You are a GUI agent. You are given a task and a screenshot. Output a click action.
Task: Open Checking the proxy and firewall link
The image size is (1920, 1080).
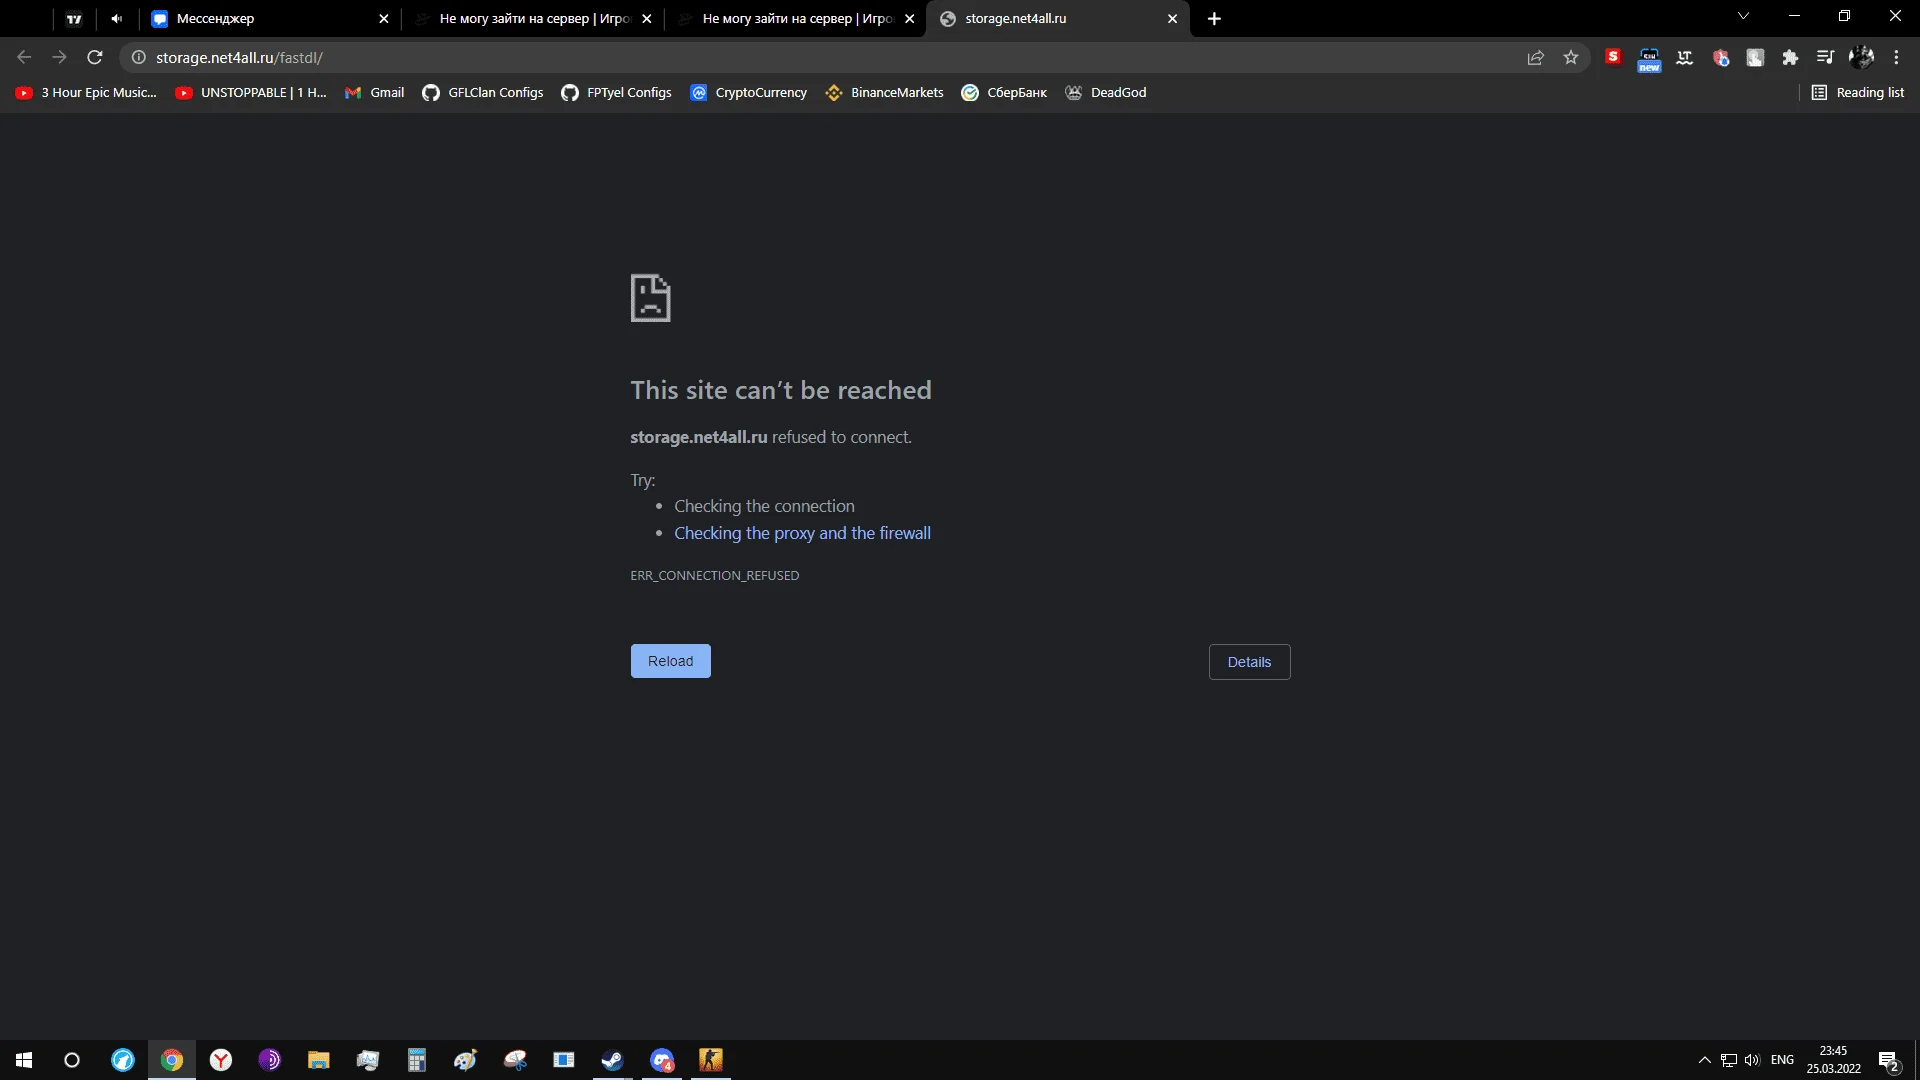tap(802, 533)
